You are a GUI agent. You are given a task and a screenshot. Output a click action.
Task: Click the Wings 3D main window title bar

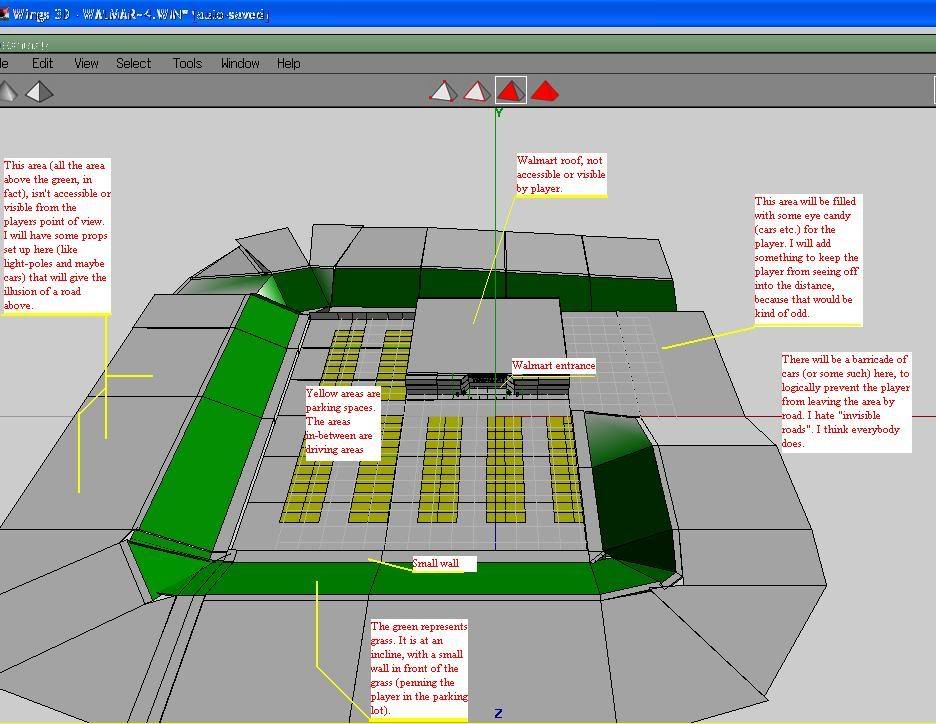(x=500, y=15)
